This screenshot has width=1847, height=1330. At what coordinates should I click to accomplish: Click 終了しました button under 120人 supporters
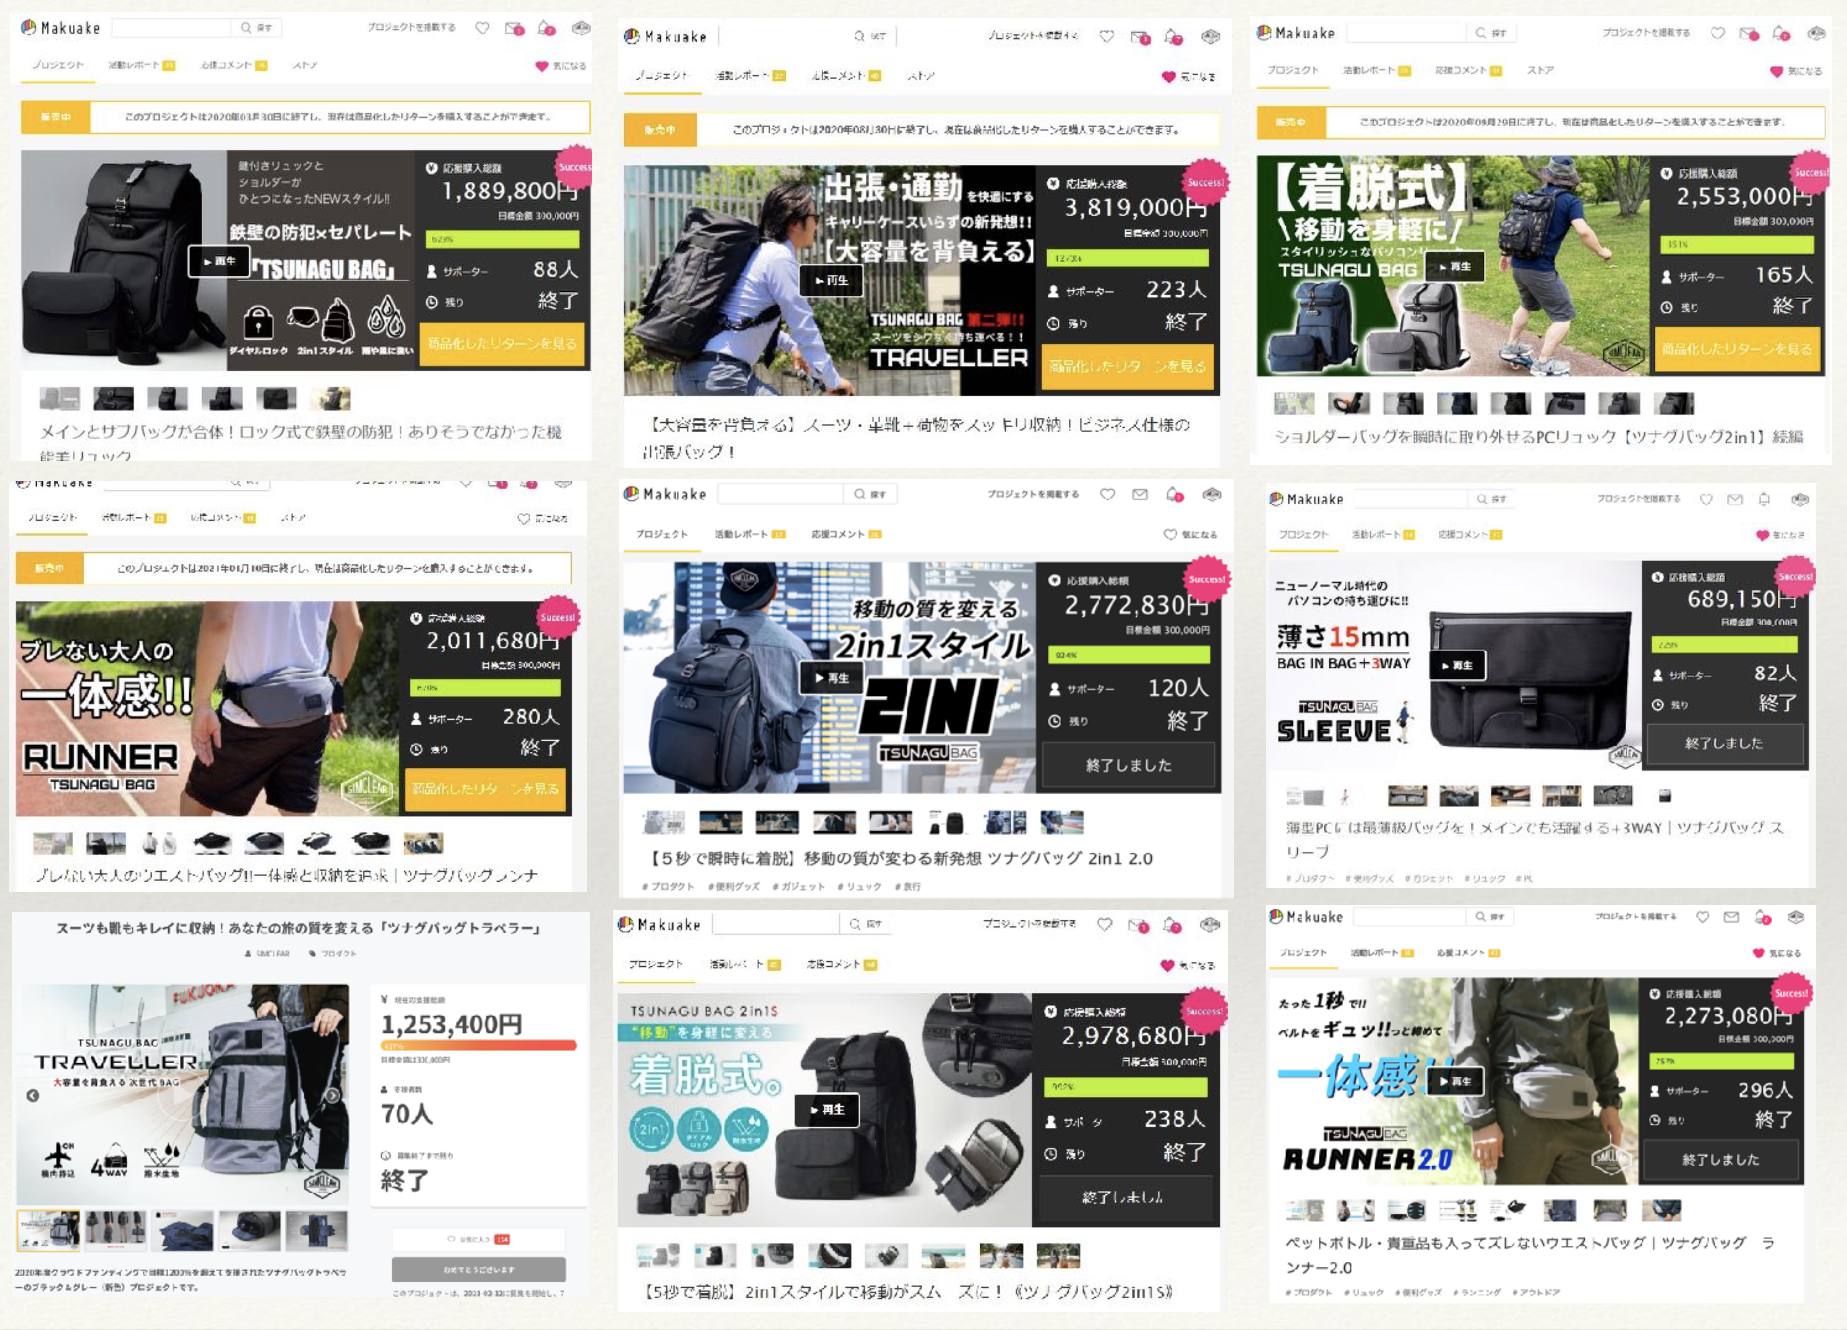pos(1128,765)
